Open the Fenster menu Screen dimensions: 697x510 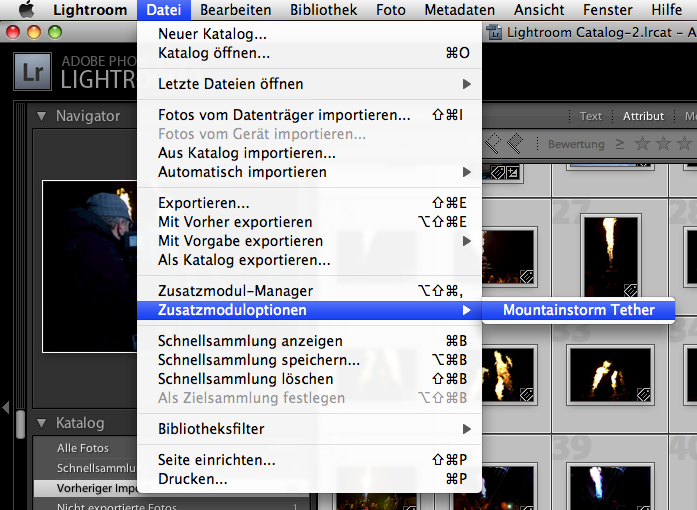coord(607,10)
